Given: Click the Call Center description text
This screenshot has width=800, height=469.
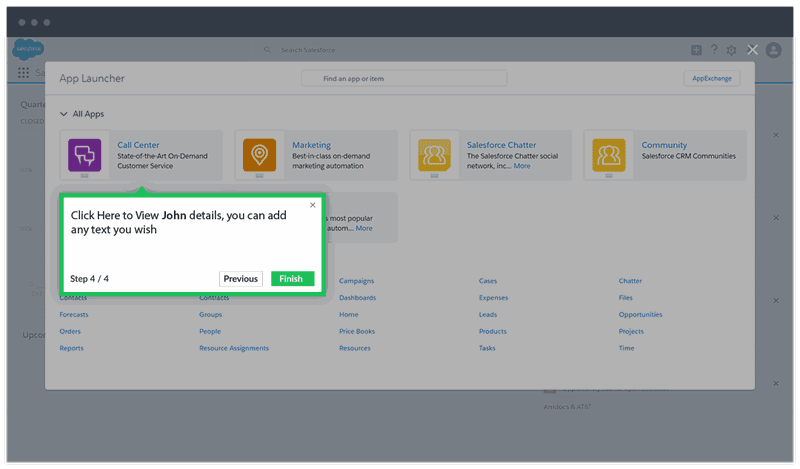Looking at the screenshot, I should point(162,161).
